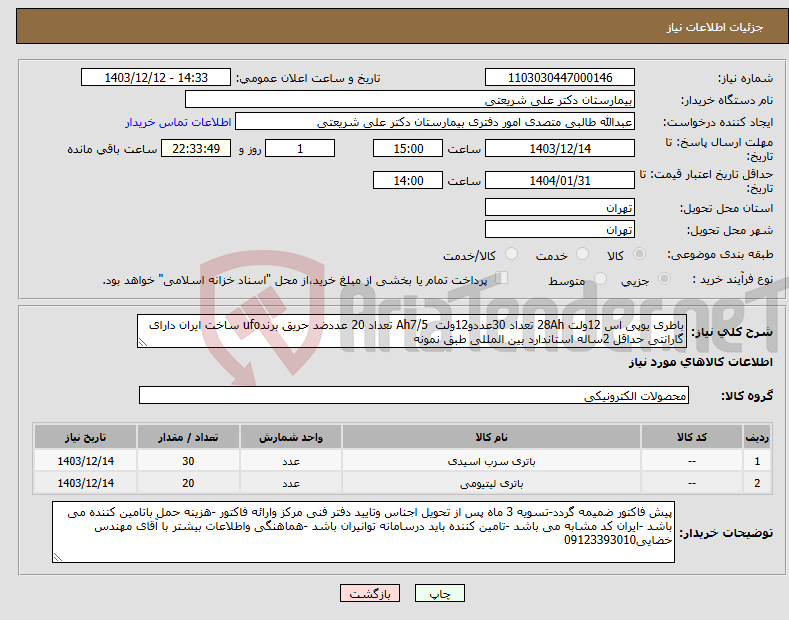Click the resize handle of buyer notes box
The height and width of the screenshot is (620, 789).
coord(57,557)
